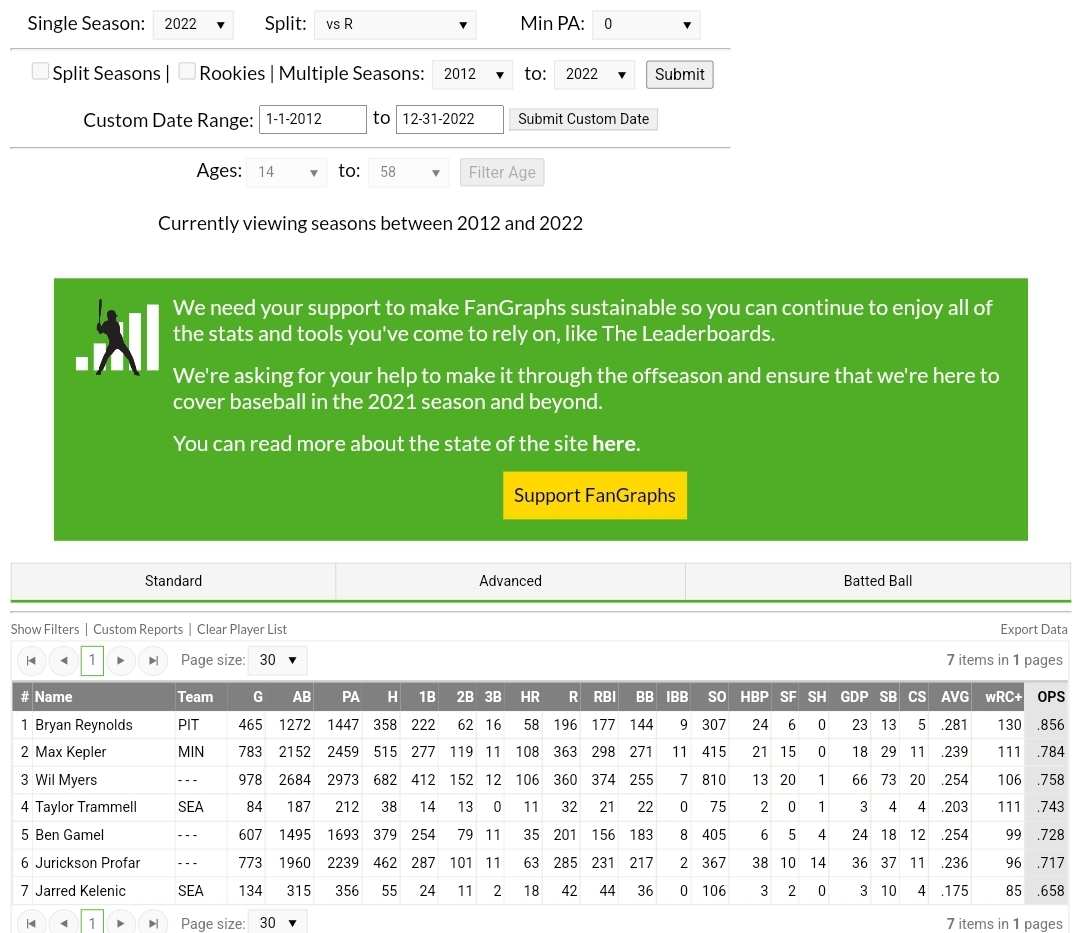Switch to the Advanced tab
This screenshot has width=1079, height=933.
coord(511,581)
